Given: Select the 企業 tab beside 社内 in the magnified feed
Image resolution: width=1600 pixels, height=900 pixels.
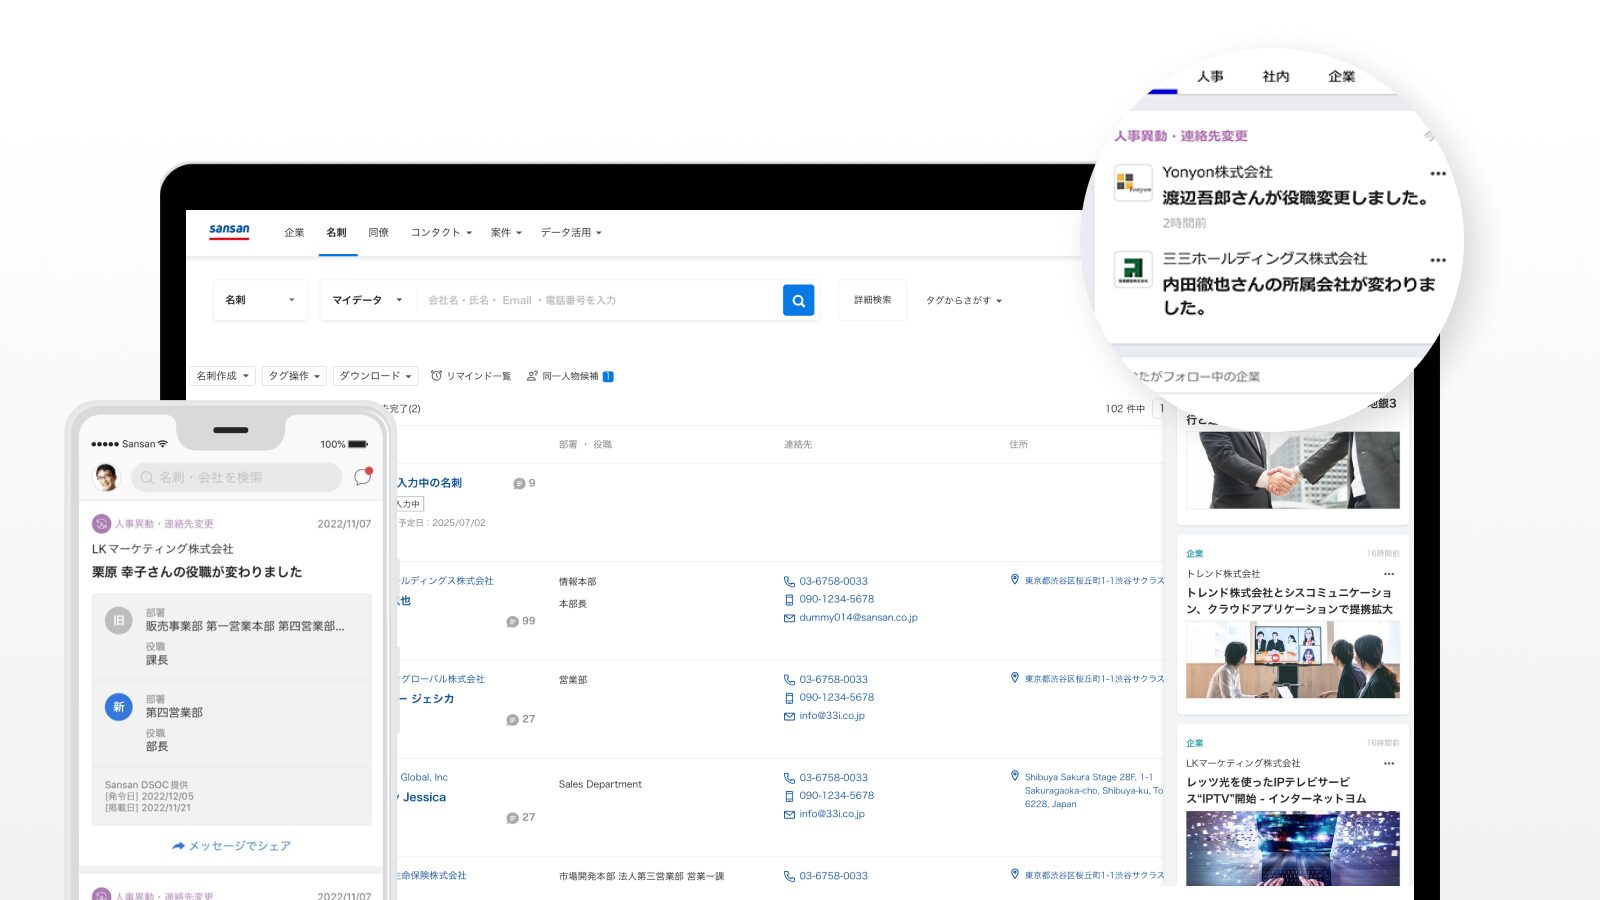Looking at the screenshot, I should coord(1342,76).
